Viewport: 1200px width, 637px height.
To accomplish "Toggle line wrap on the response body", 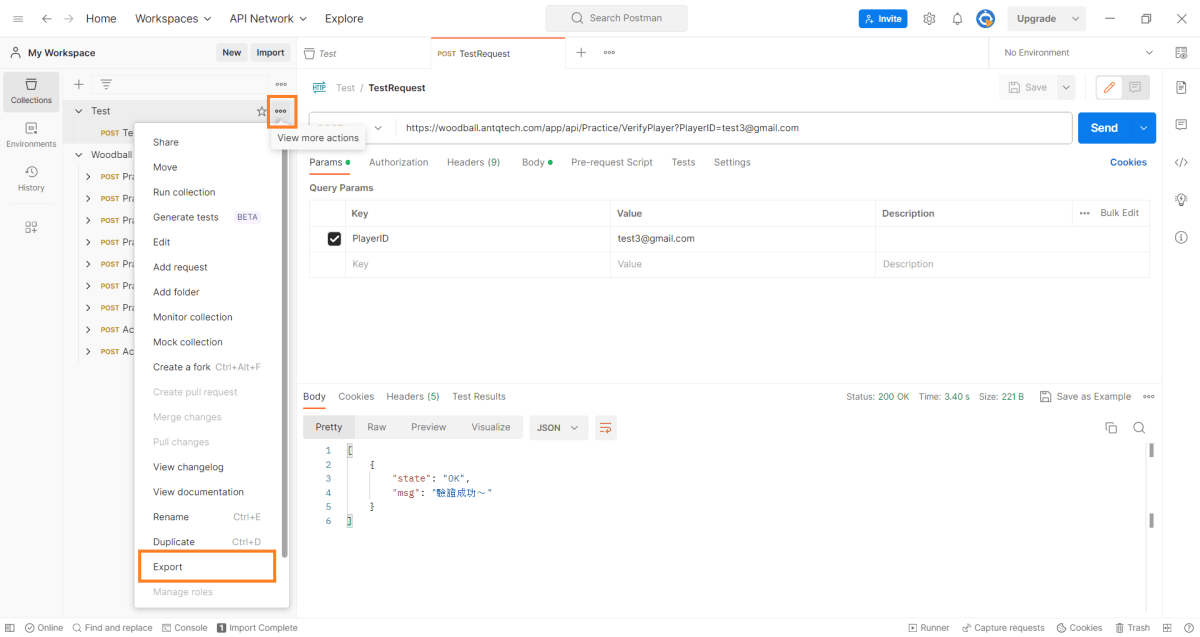I will (x=605, y=427).
